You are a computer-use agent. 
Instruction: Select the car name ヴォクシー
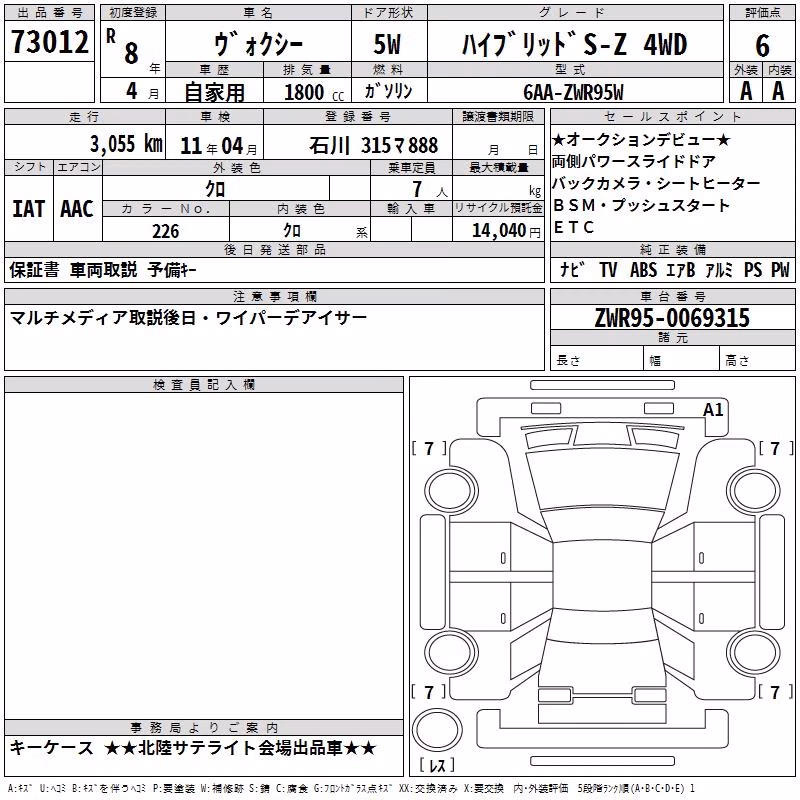258,45
